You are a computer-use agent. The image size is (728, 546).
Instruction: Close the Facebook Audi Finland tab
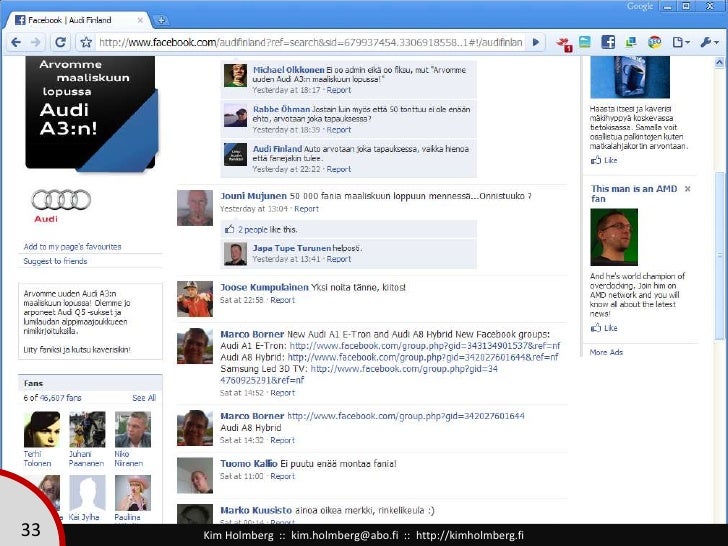tap(140, 20)
